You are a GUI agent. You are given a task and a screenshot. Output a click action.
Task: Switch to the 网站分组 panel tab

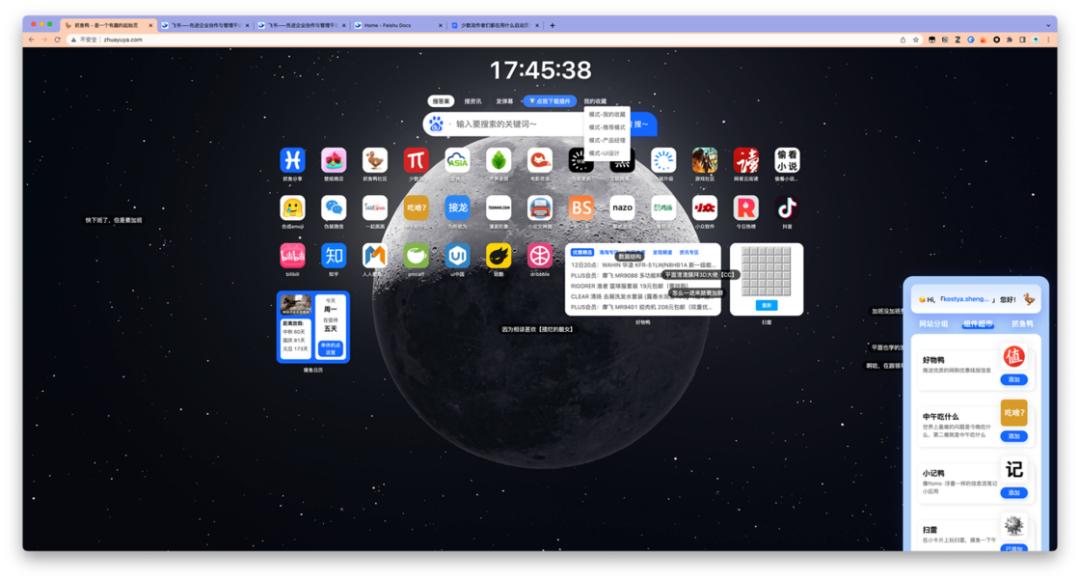click(x=934, y=323)
